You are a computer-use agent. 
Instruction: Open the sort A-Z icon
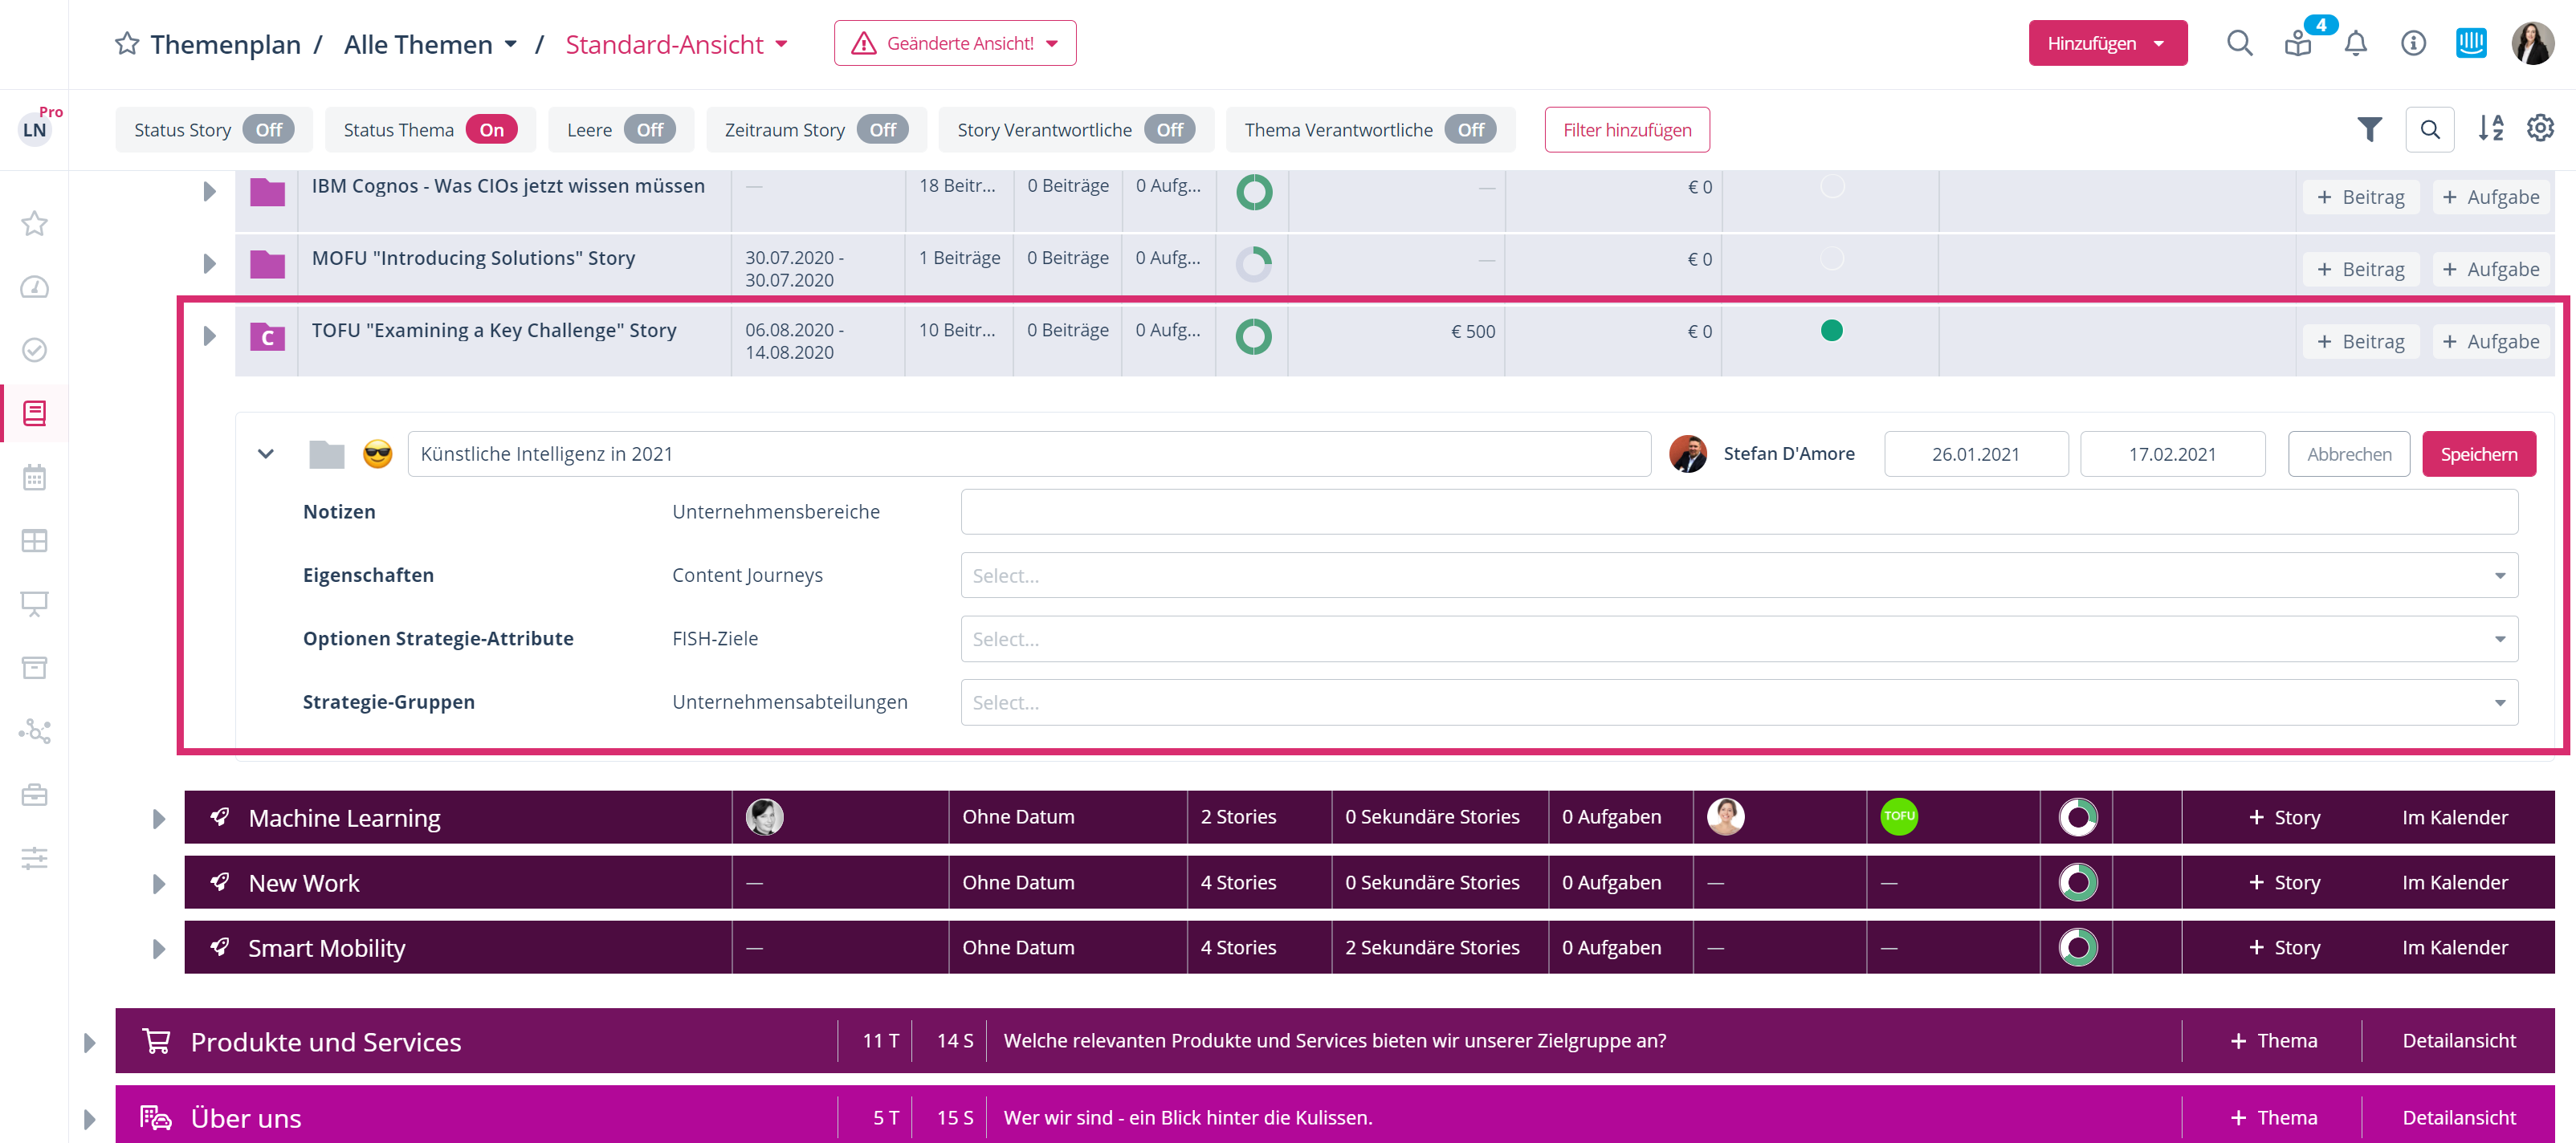point(2490,129)
